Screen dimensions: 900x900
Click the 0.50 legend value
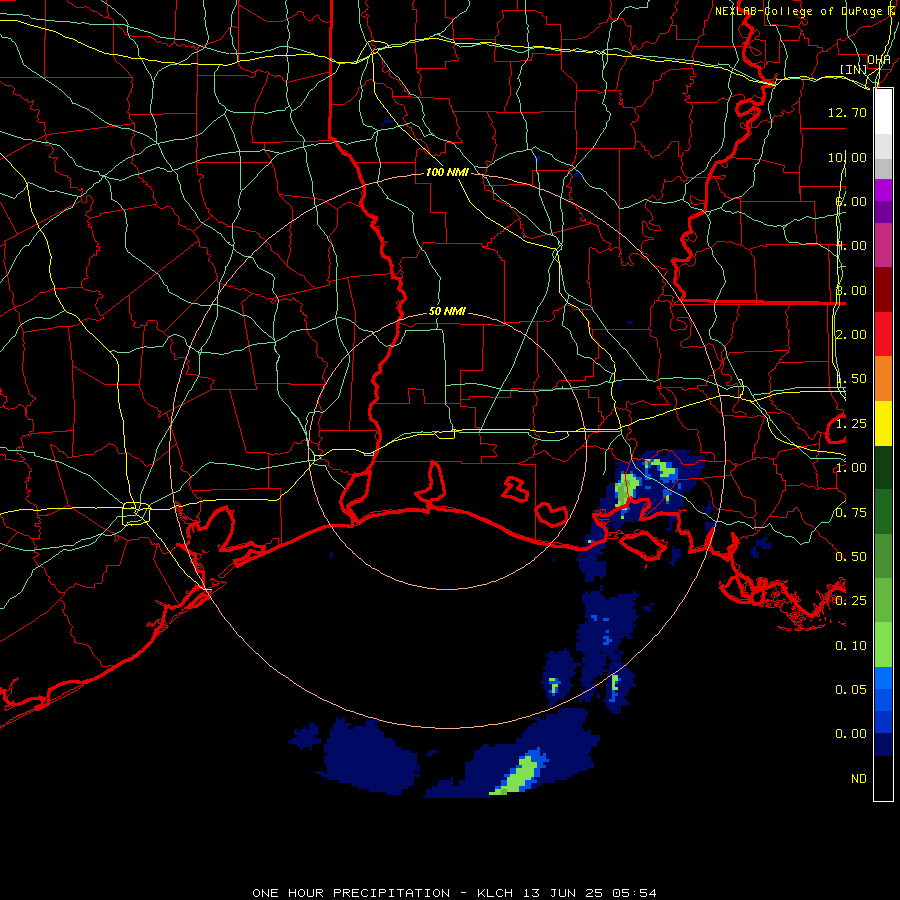(x=851, y=557)
